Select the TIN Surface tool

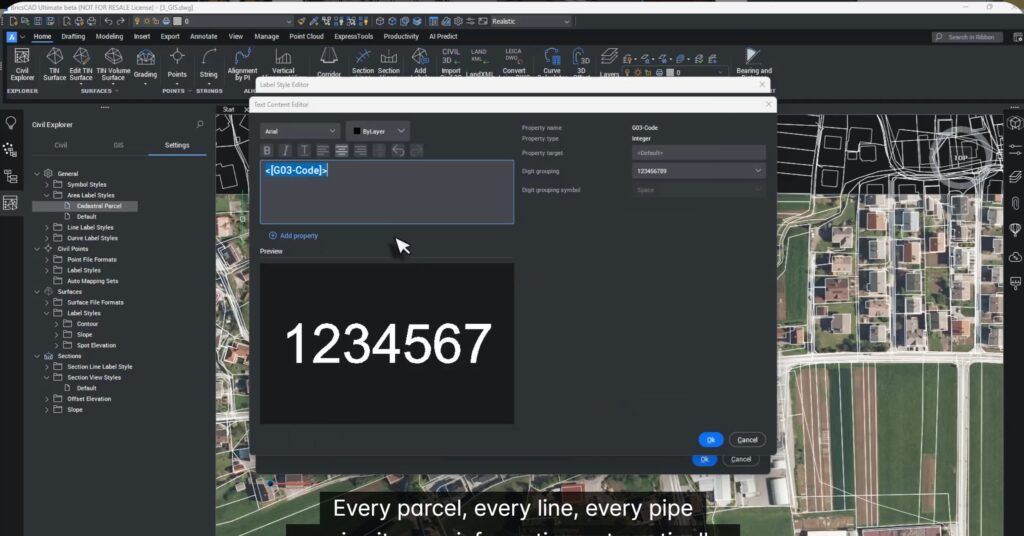point(54,64)
